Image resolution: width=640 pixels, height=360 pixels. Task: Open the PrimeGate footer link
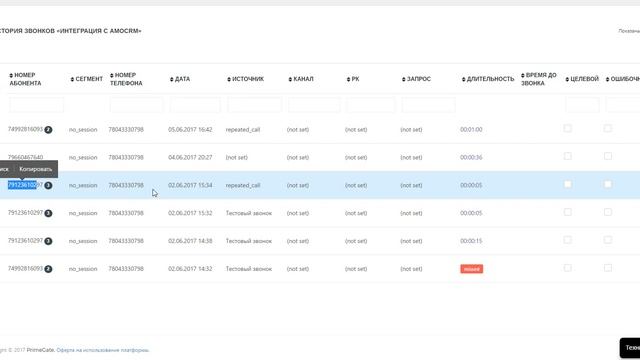40,350
